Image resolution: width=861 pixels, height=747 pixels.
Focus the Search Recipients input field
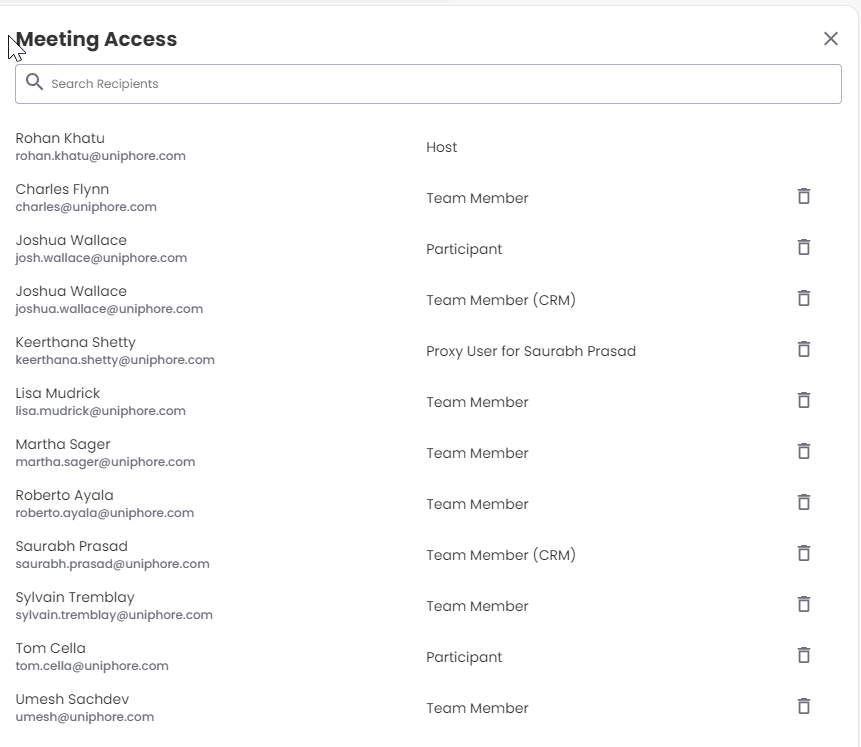pos(428,84)
